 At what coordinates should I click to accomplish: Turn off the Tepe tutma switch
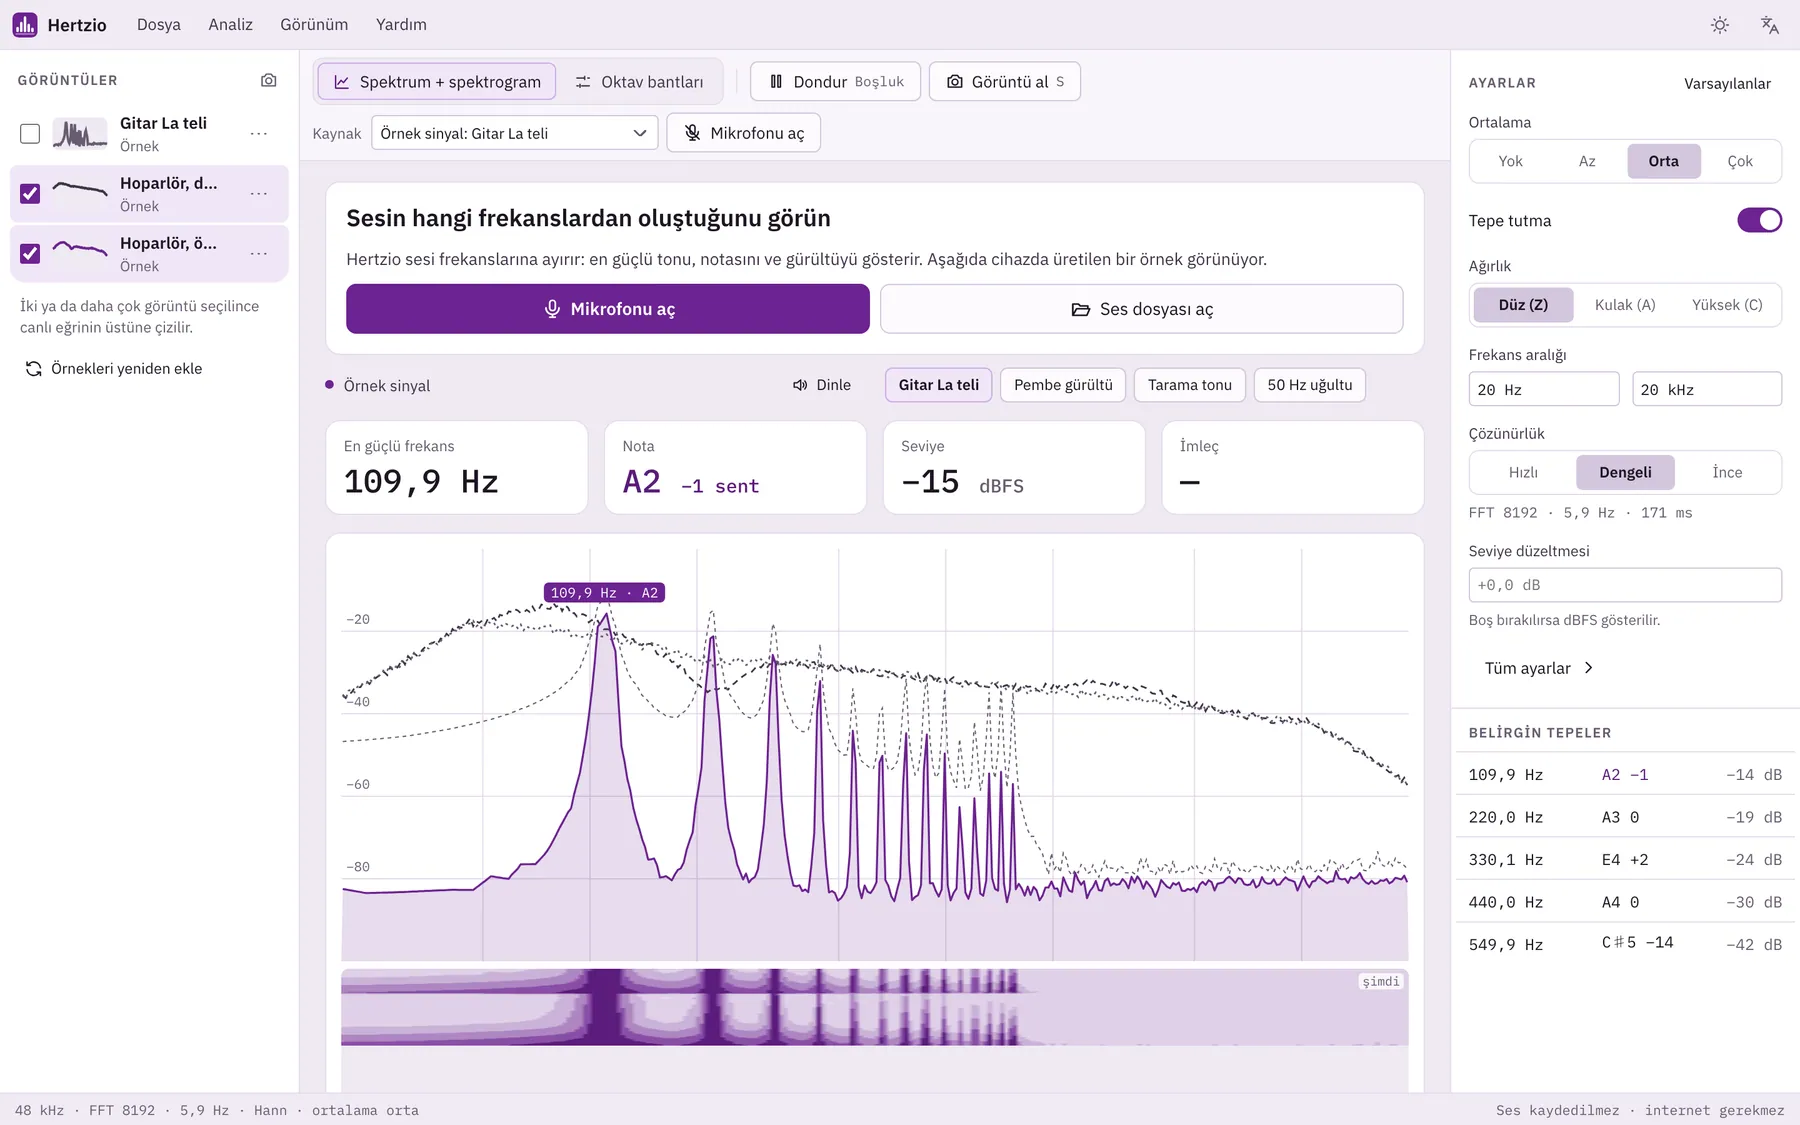[1759, 220]
